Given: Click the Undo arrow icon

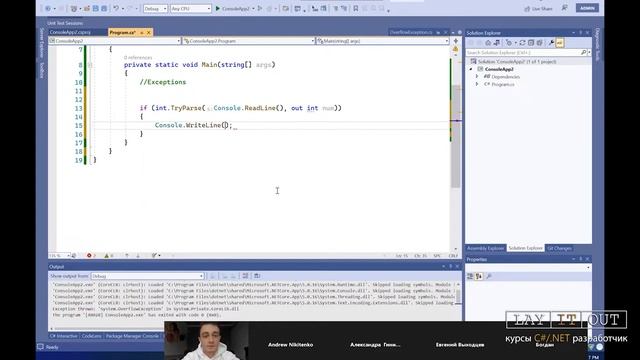Looking at the screenshot, I should pos(116,9).
